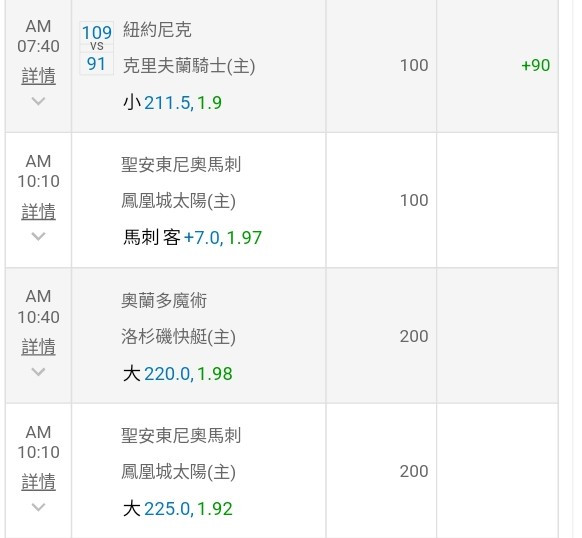Select 小 211.5, 1.9 bet line

tap(173, 102)
